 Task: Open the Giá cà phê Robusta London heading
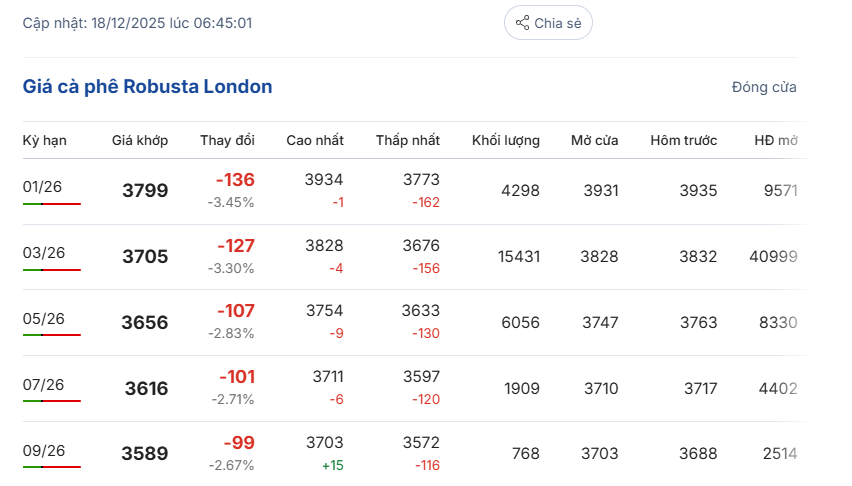pos(147,87)
